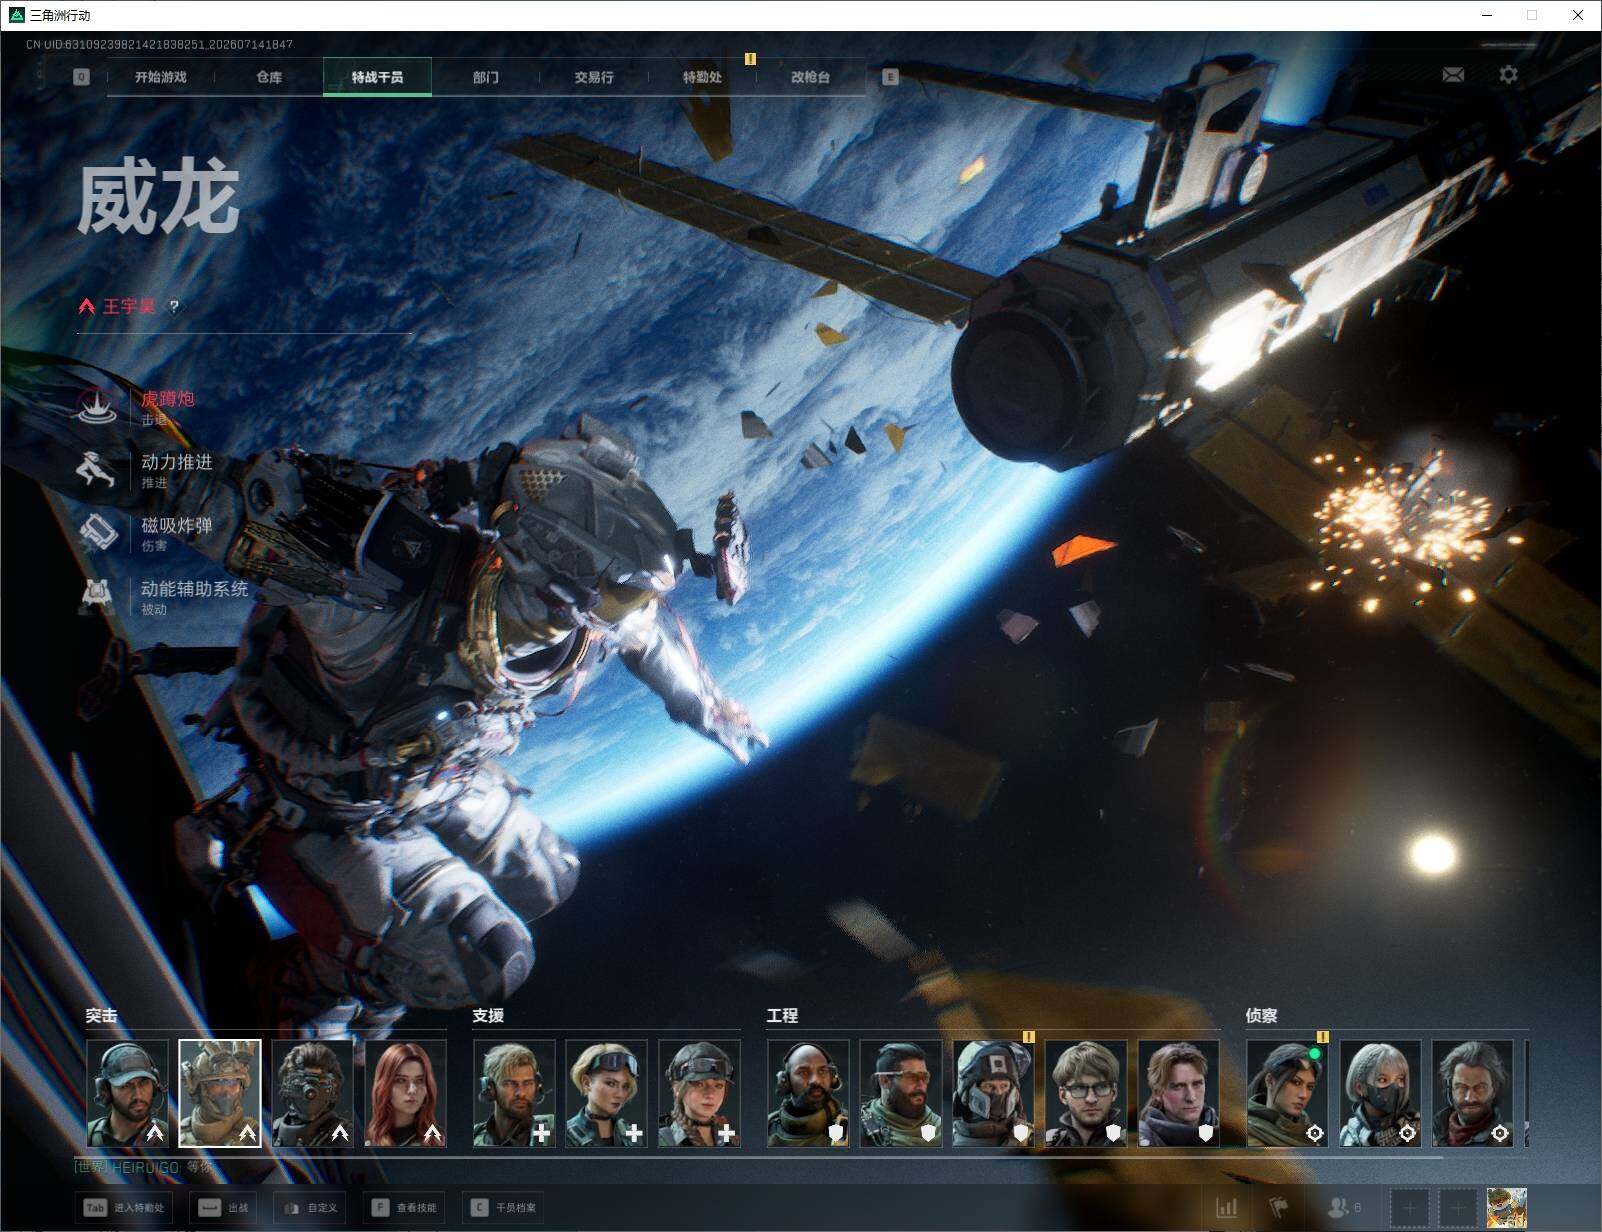Click the player avatar in bottom corner
Viewport: 1602px width, 1232px height.
[x=1507, y=1208]
